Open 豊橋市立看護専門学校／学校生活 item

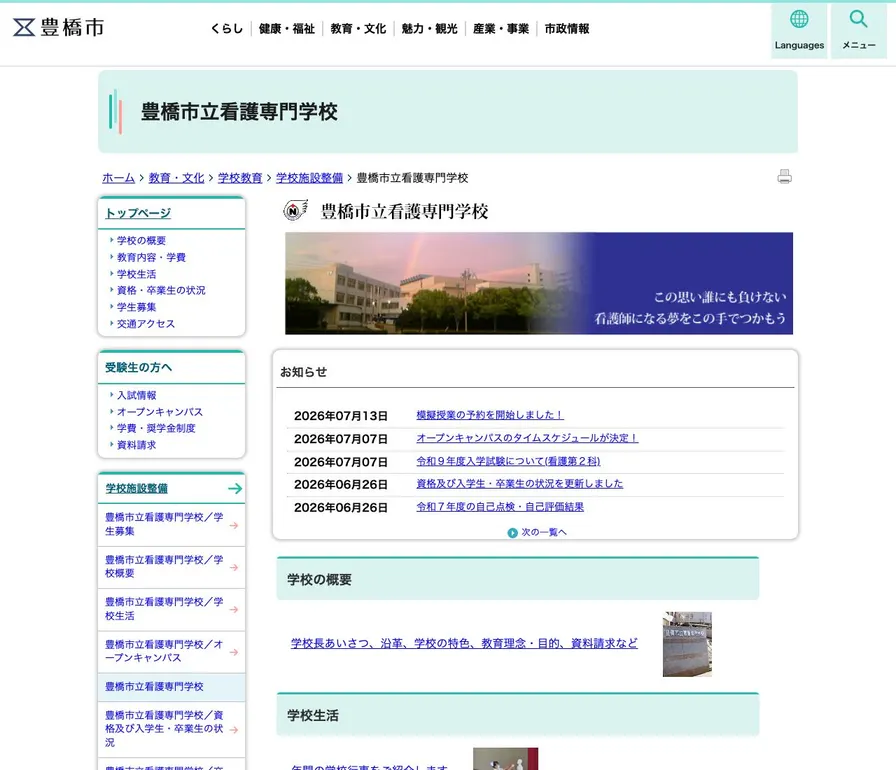pyautogui.click(x=171, y=609)
